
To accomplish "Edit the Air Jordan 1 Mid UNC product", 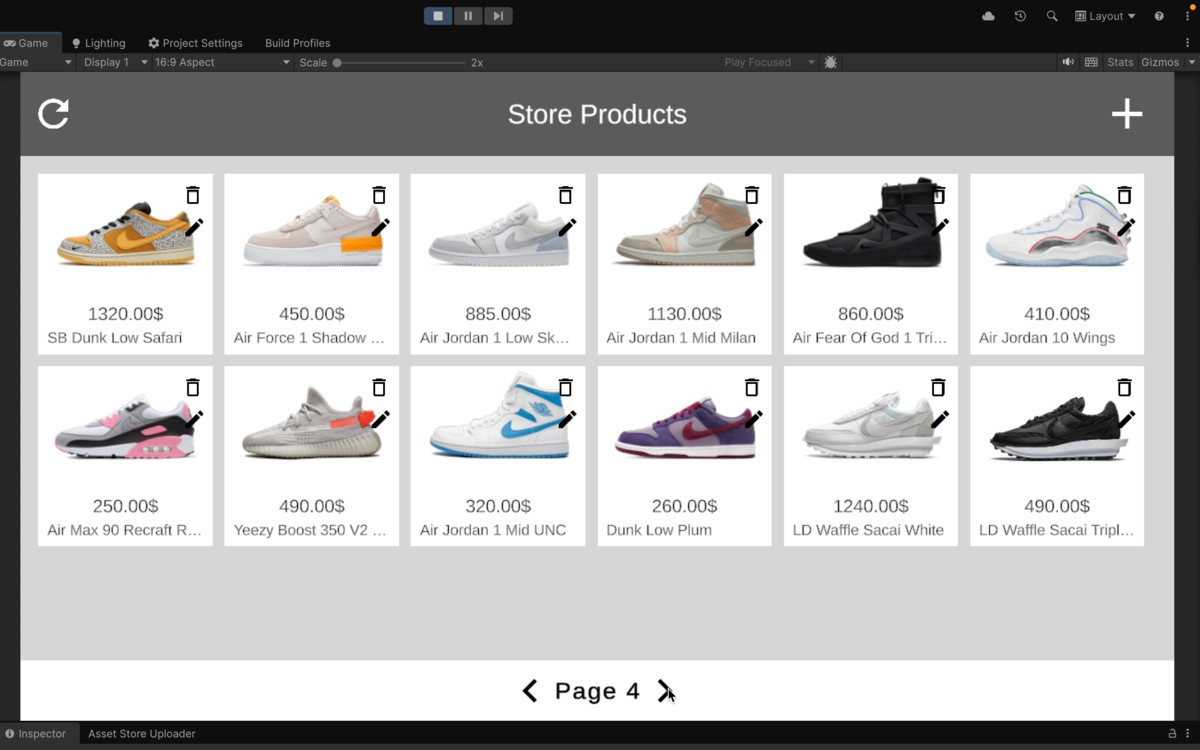I will coord(567,420).
